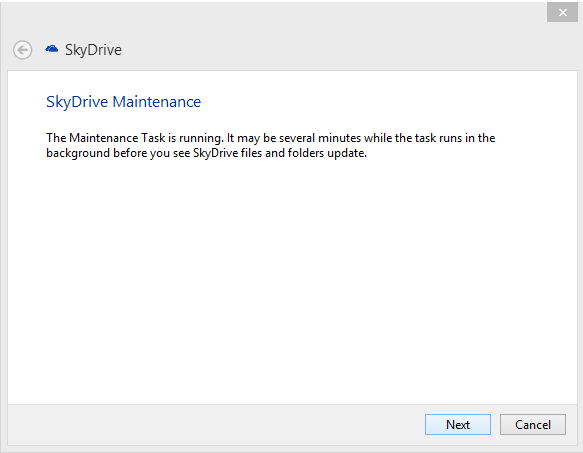Viewport: 583px width, 453px height.
Task: Click the line starting 'background before you see'
Action: (x=206, y=153)
